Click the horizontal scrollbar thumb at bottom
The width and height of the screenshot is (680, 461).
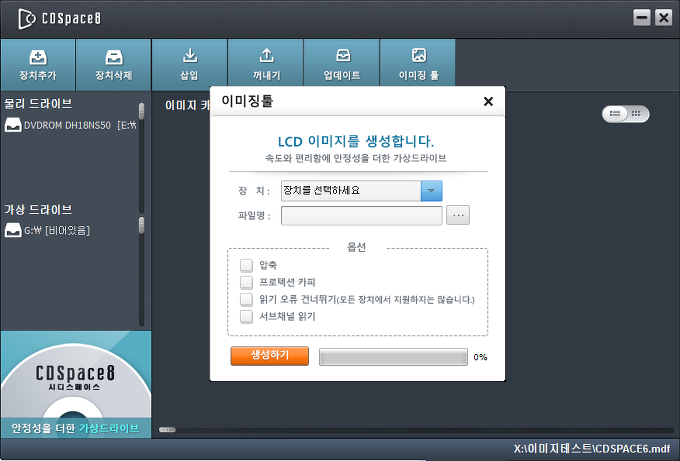pyautogui.click(x=167, y=430)
